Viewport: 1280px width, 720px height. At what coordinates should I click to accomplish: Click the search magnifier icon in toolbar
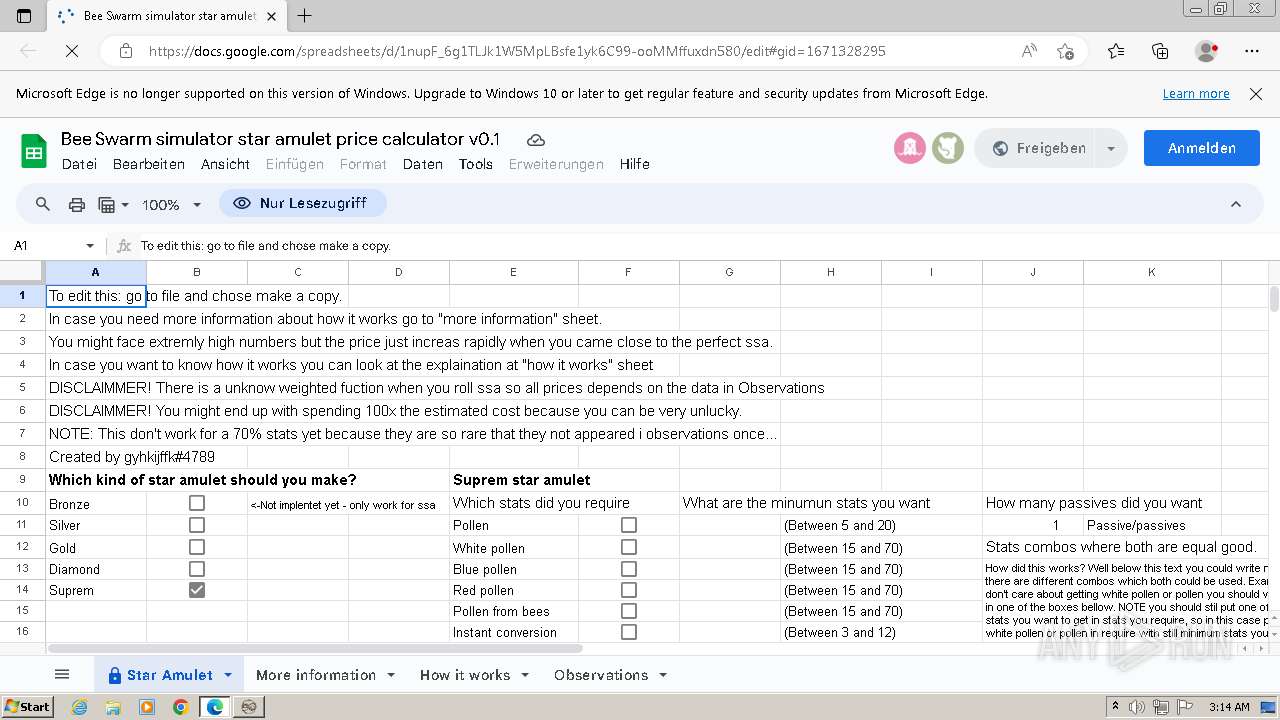coord(43,204)
